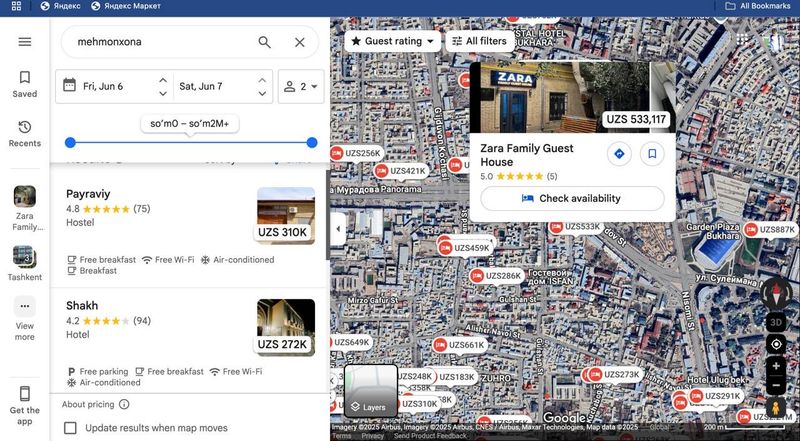Open the Tashkent recent item
Image resolution: width=800 pixels, height=441 pixels.
(24, 263)
